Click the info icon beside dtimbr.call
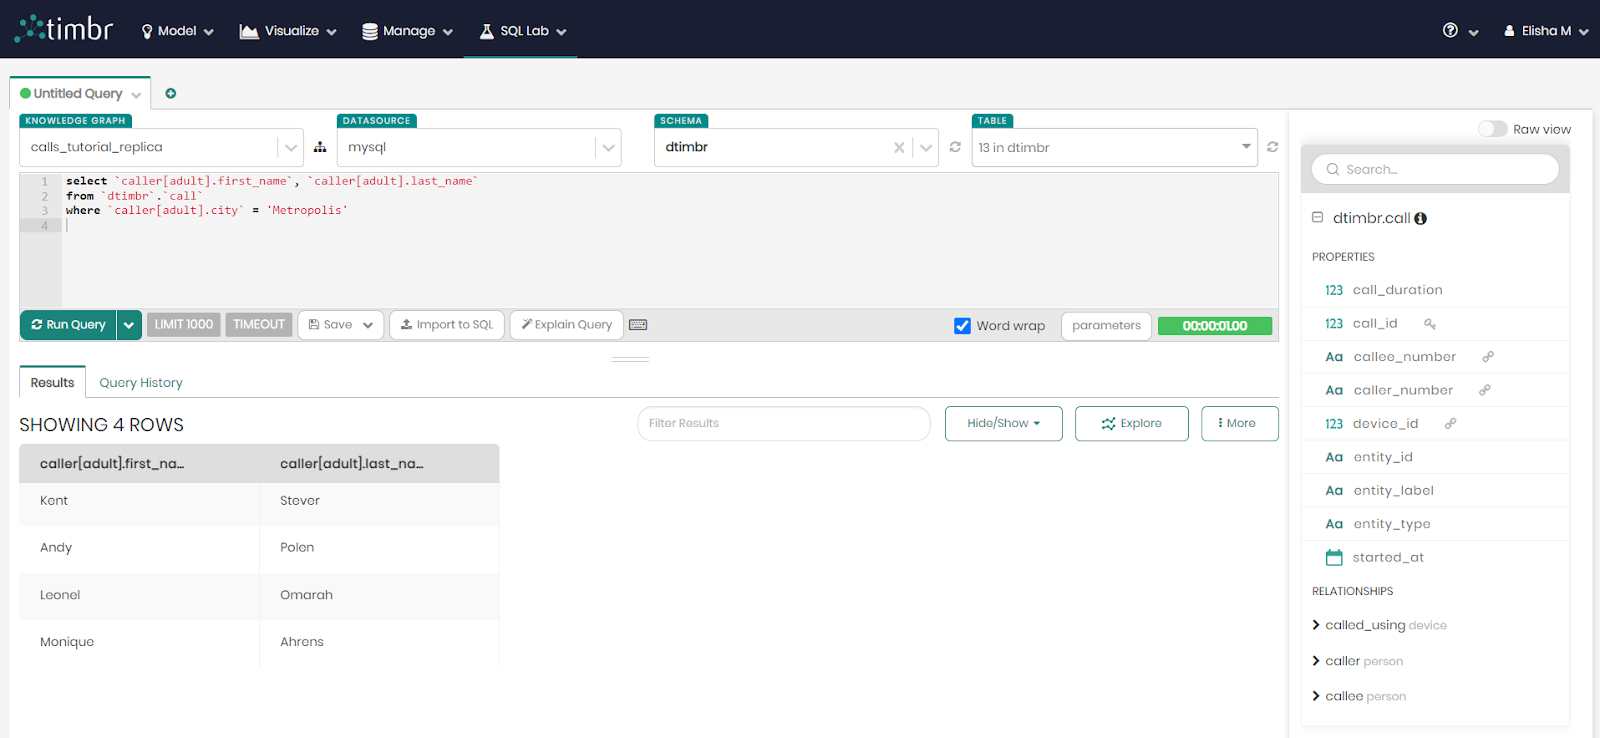The height and width of the screenshot is (738, 1600). point(1420,218)
